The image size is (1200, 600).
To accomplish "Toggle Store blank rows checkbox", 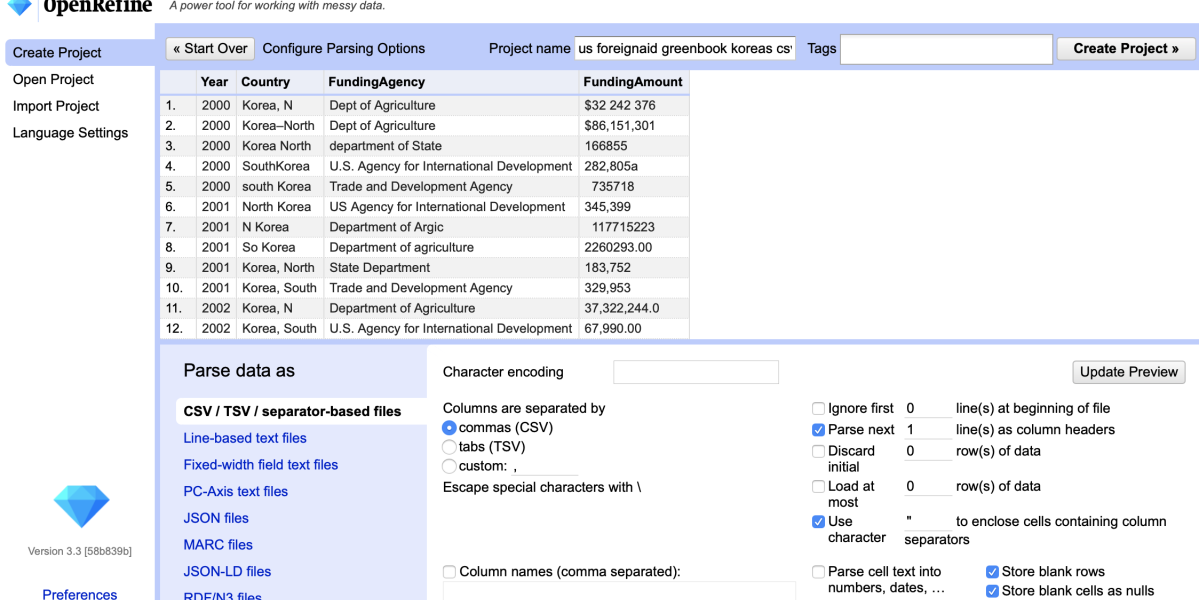I will [992, 572].
